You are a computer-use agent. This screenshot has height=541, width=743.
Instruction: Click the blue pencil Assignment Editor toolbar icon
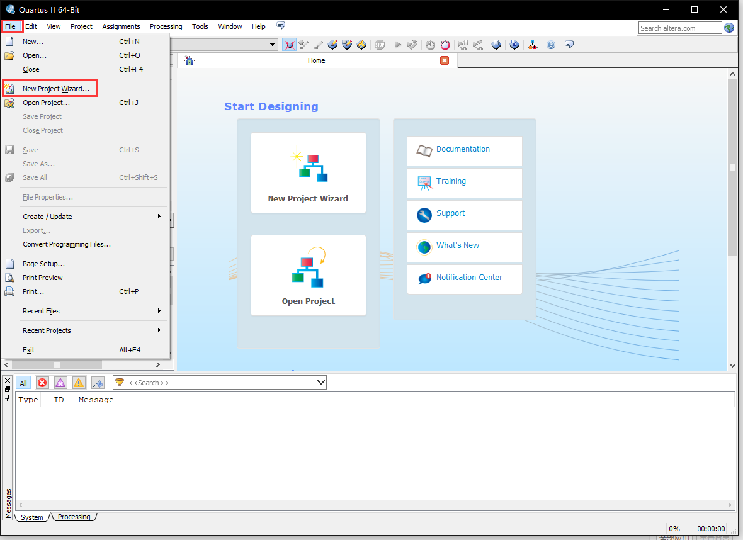(x=332, y=45)
